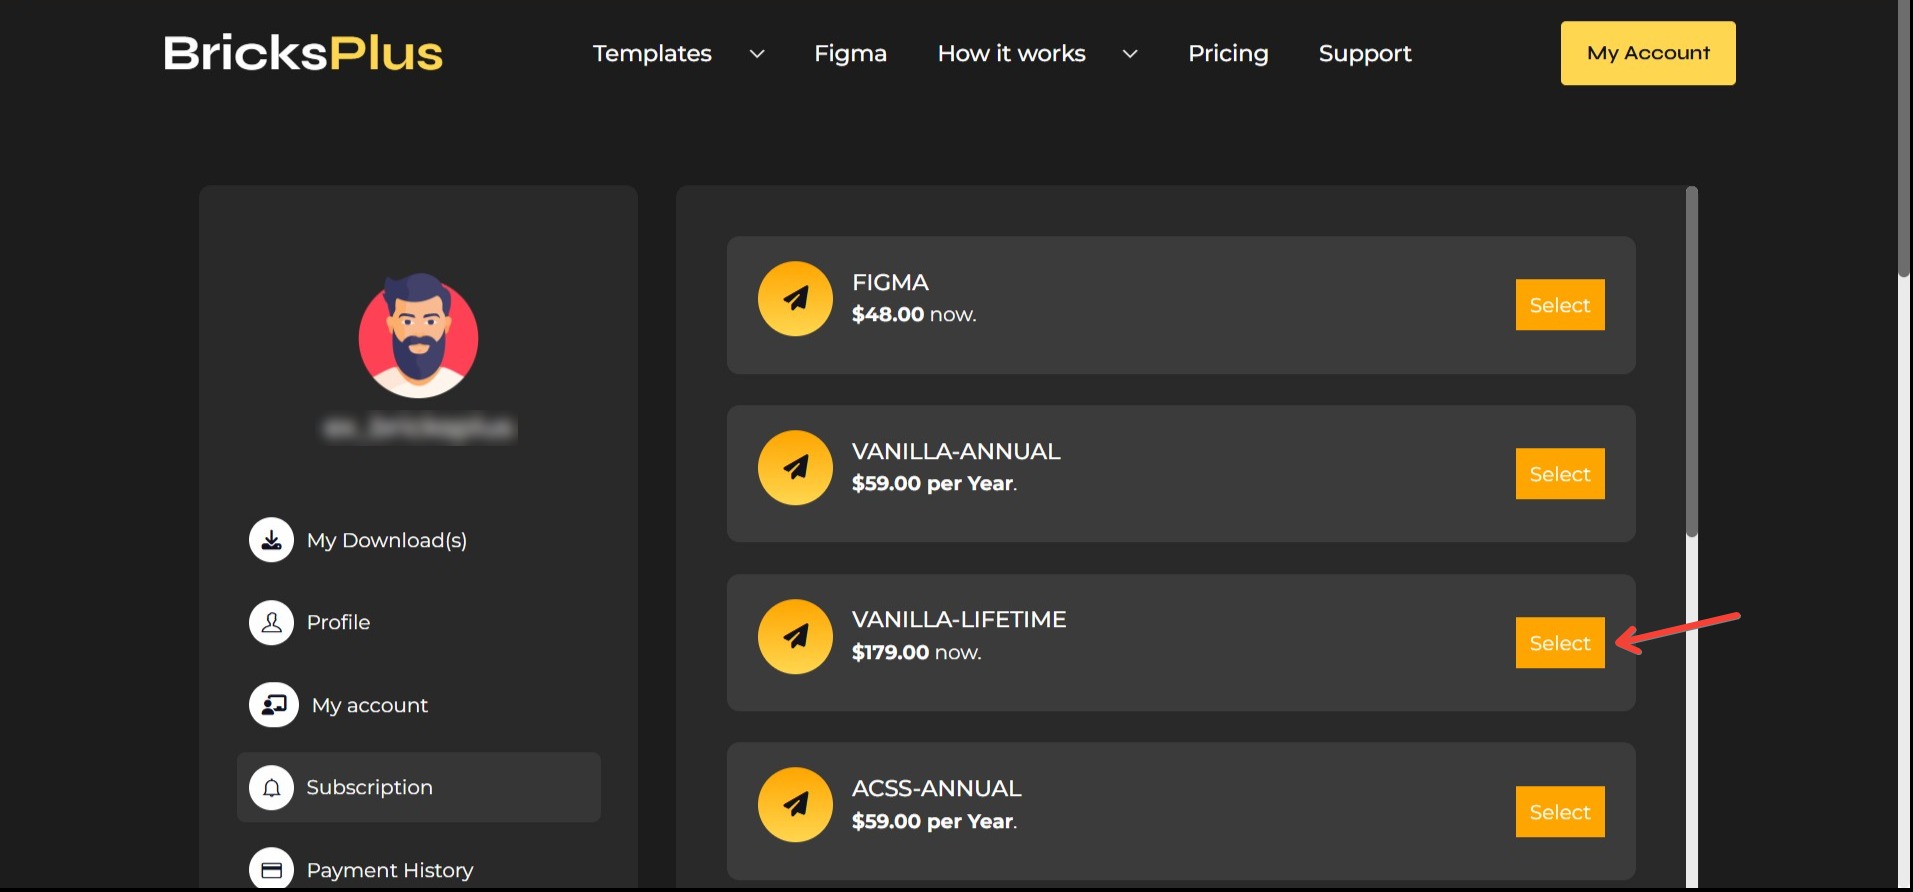The height and width of the screenshot is (892, 1913).
Task: Click the FIGMA plan title
Action: click(890, 282)
